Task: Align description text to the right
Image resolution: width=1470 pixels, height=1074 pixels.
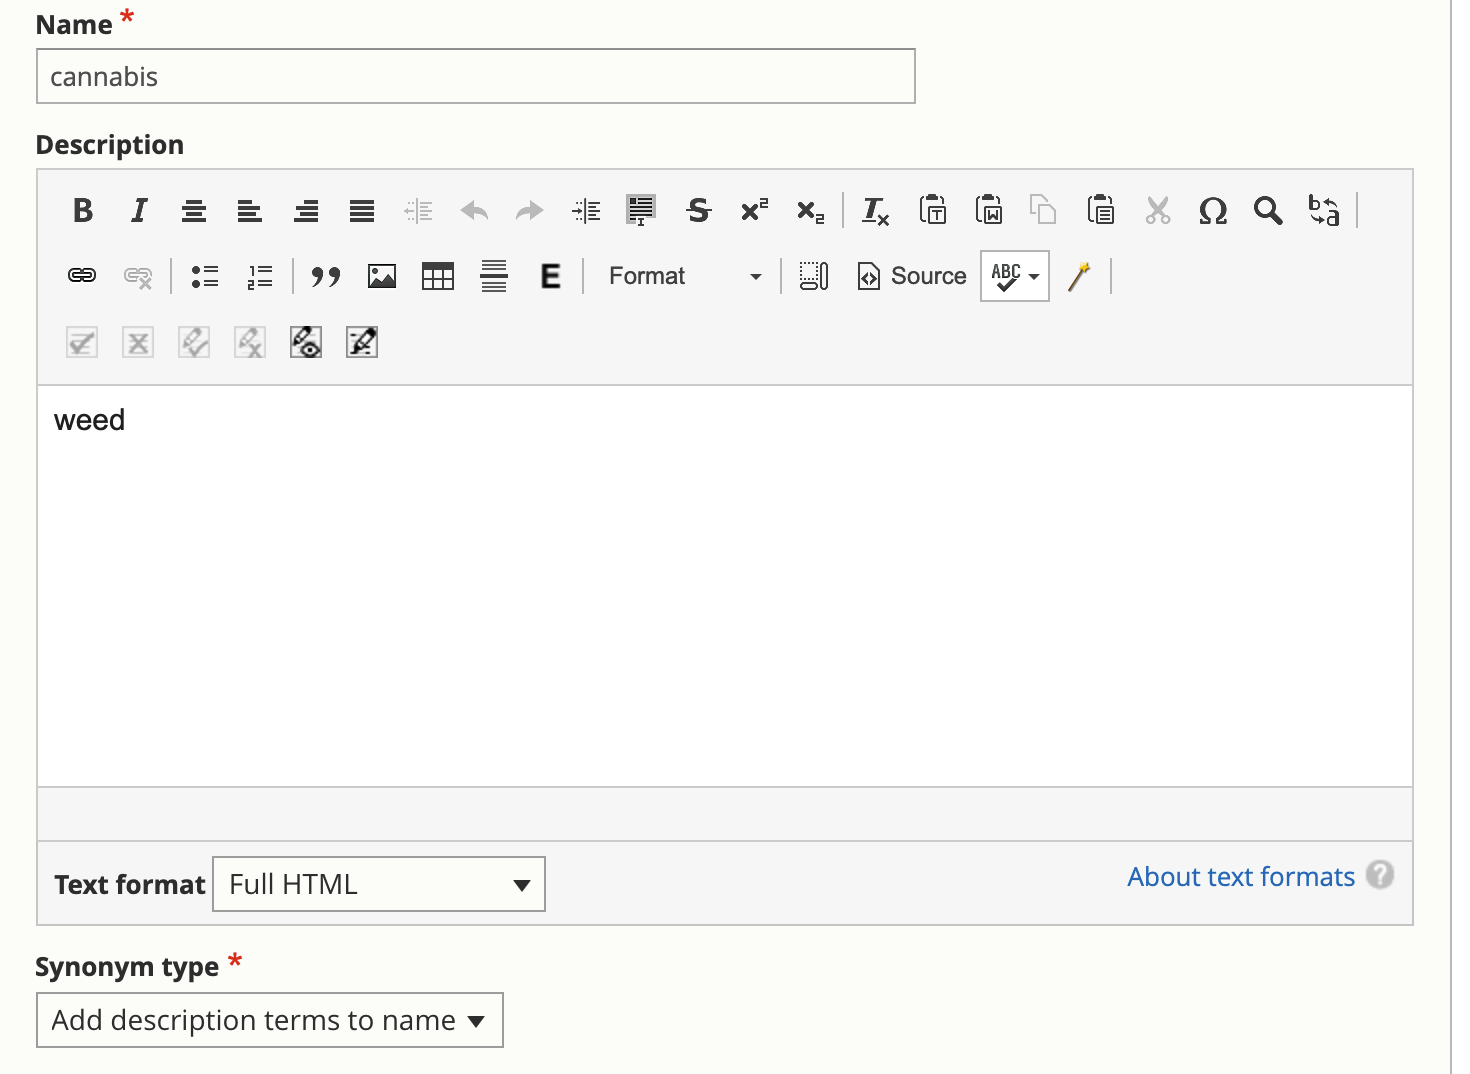Action: tap(306, 211)
